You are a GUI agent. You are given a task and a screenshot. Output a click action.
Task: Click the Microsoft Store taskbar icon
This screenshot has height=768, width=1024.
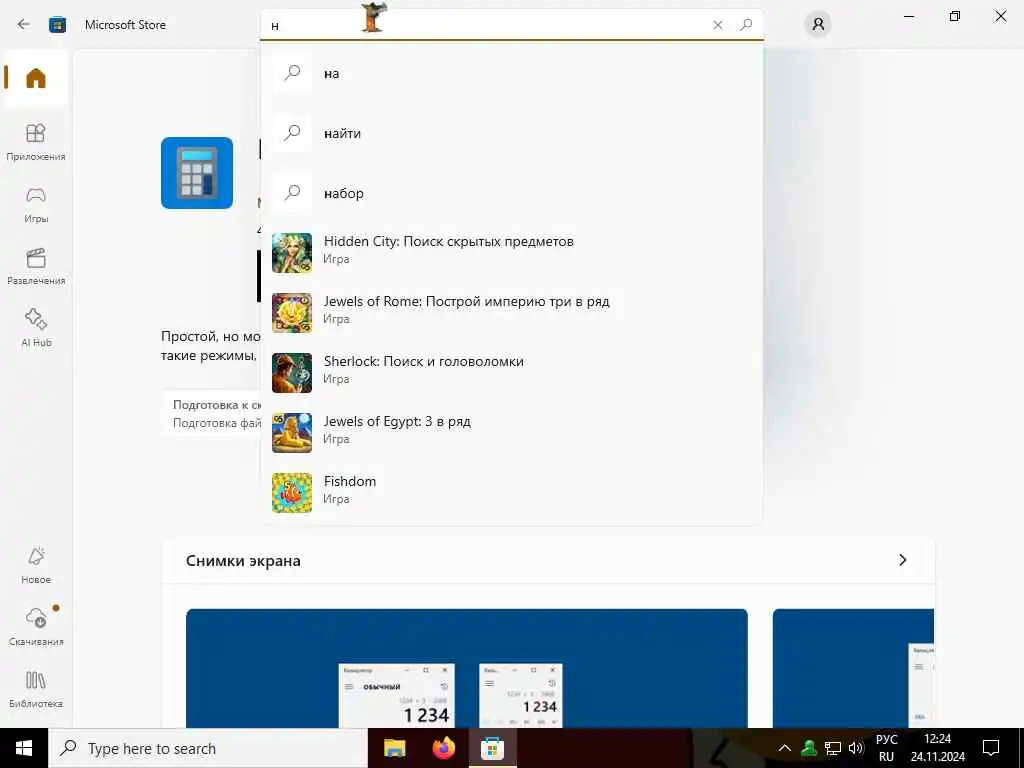492,748
